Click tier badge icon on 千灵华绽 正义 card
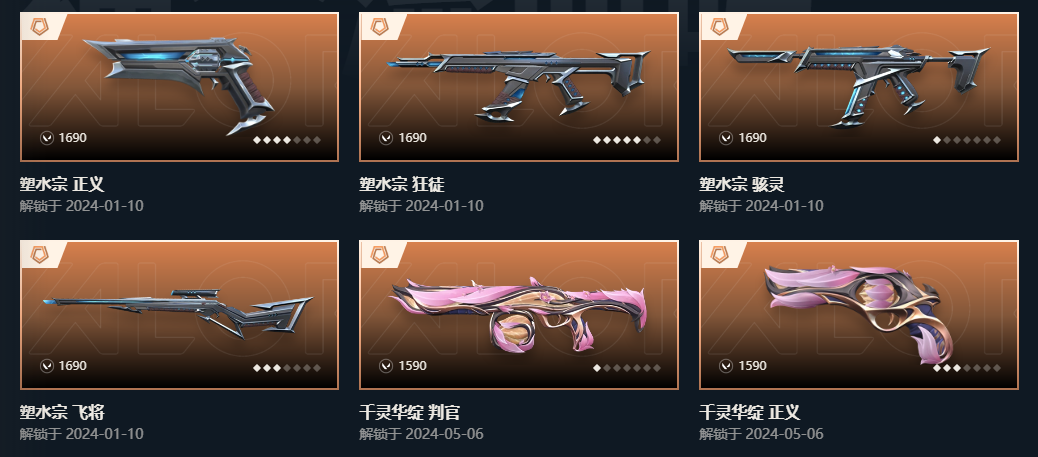This screenshot has width=1038, height=457. click(x=720, y=255)
